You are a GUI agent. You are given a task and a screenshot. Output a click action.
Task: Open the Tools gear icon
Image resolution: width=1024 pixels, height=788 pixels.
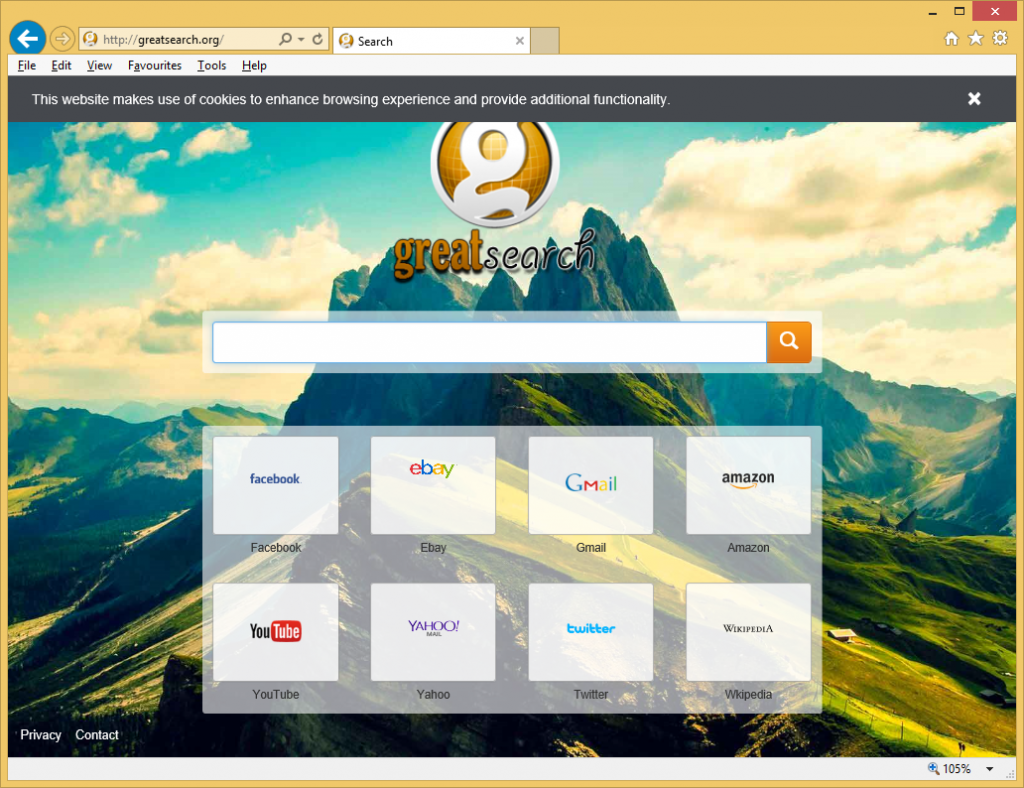[1000, 39]
